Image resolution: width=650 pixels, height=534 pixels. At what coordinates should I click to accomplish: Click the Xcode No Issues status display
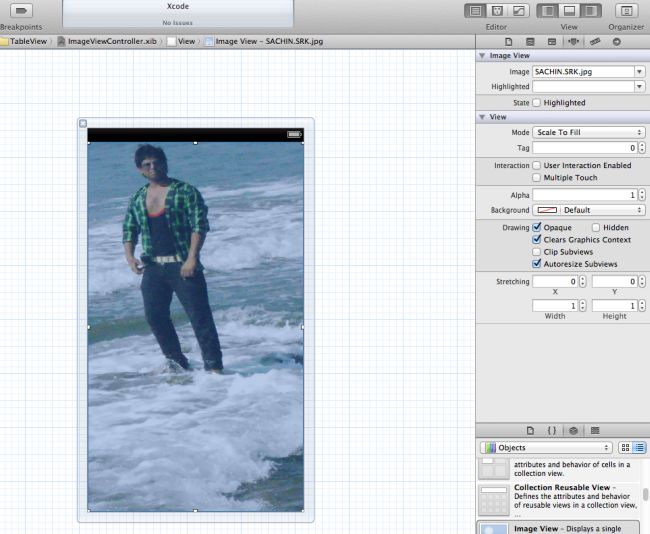click(178, 14)
